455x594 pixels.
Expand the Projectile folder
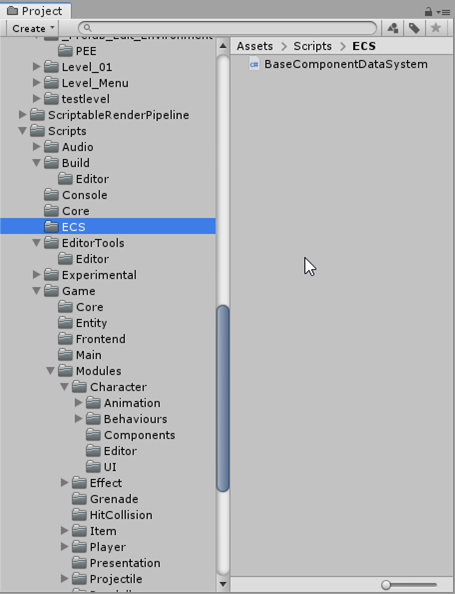coord(64,578)
